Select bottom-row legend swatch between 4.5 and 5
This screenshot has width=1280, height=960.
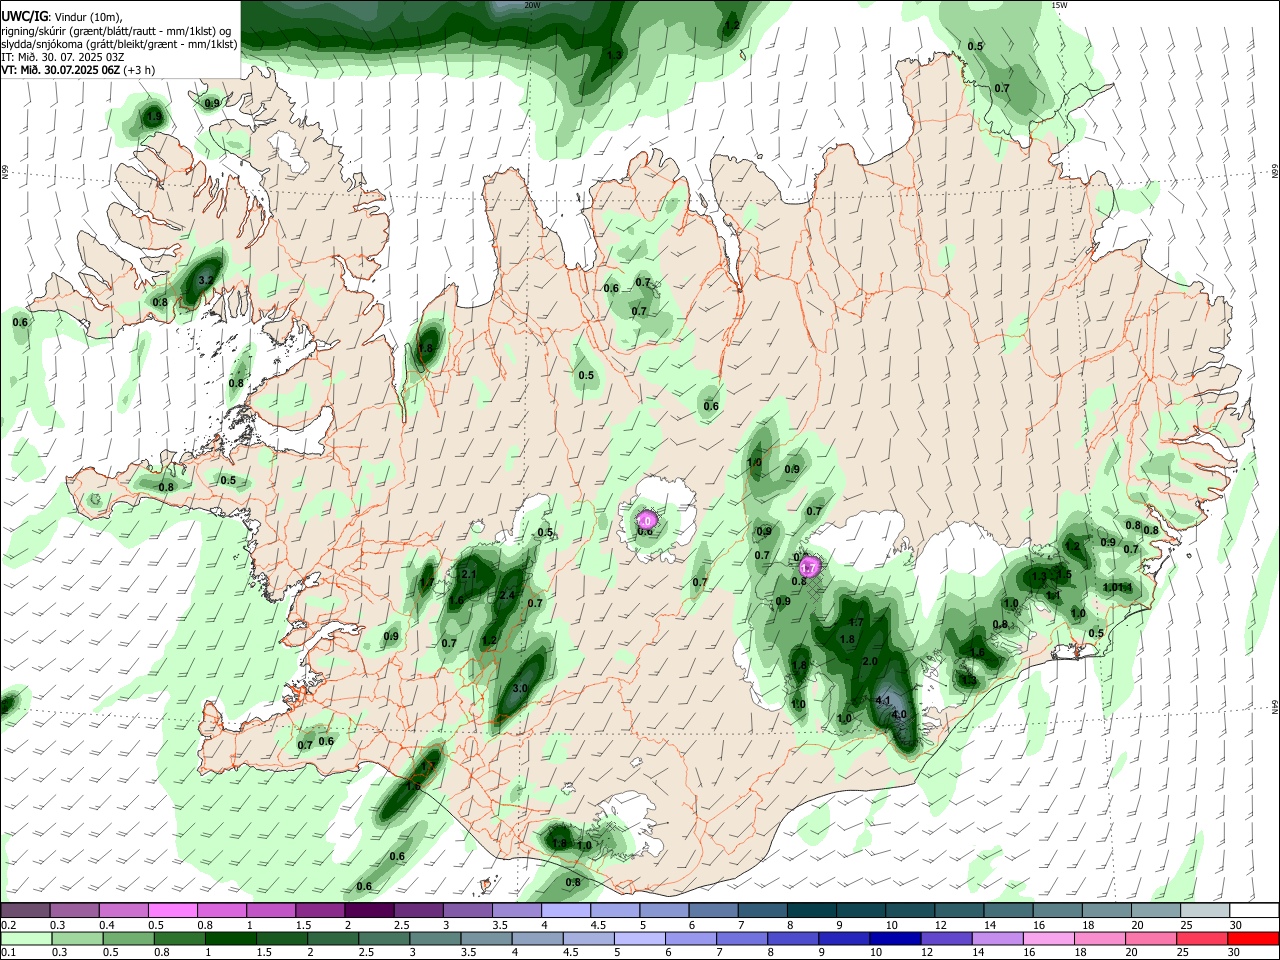(589, 939)
